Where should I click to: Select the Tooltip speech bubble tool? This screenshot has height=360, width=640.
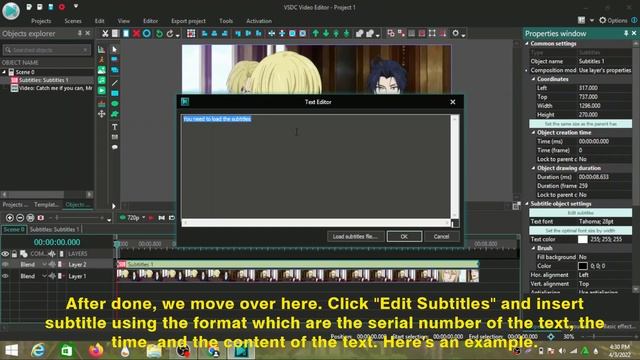click(115, 147)
